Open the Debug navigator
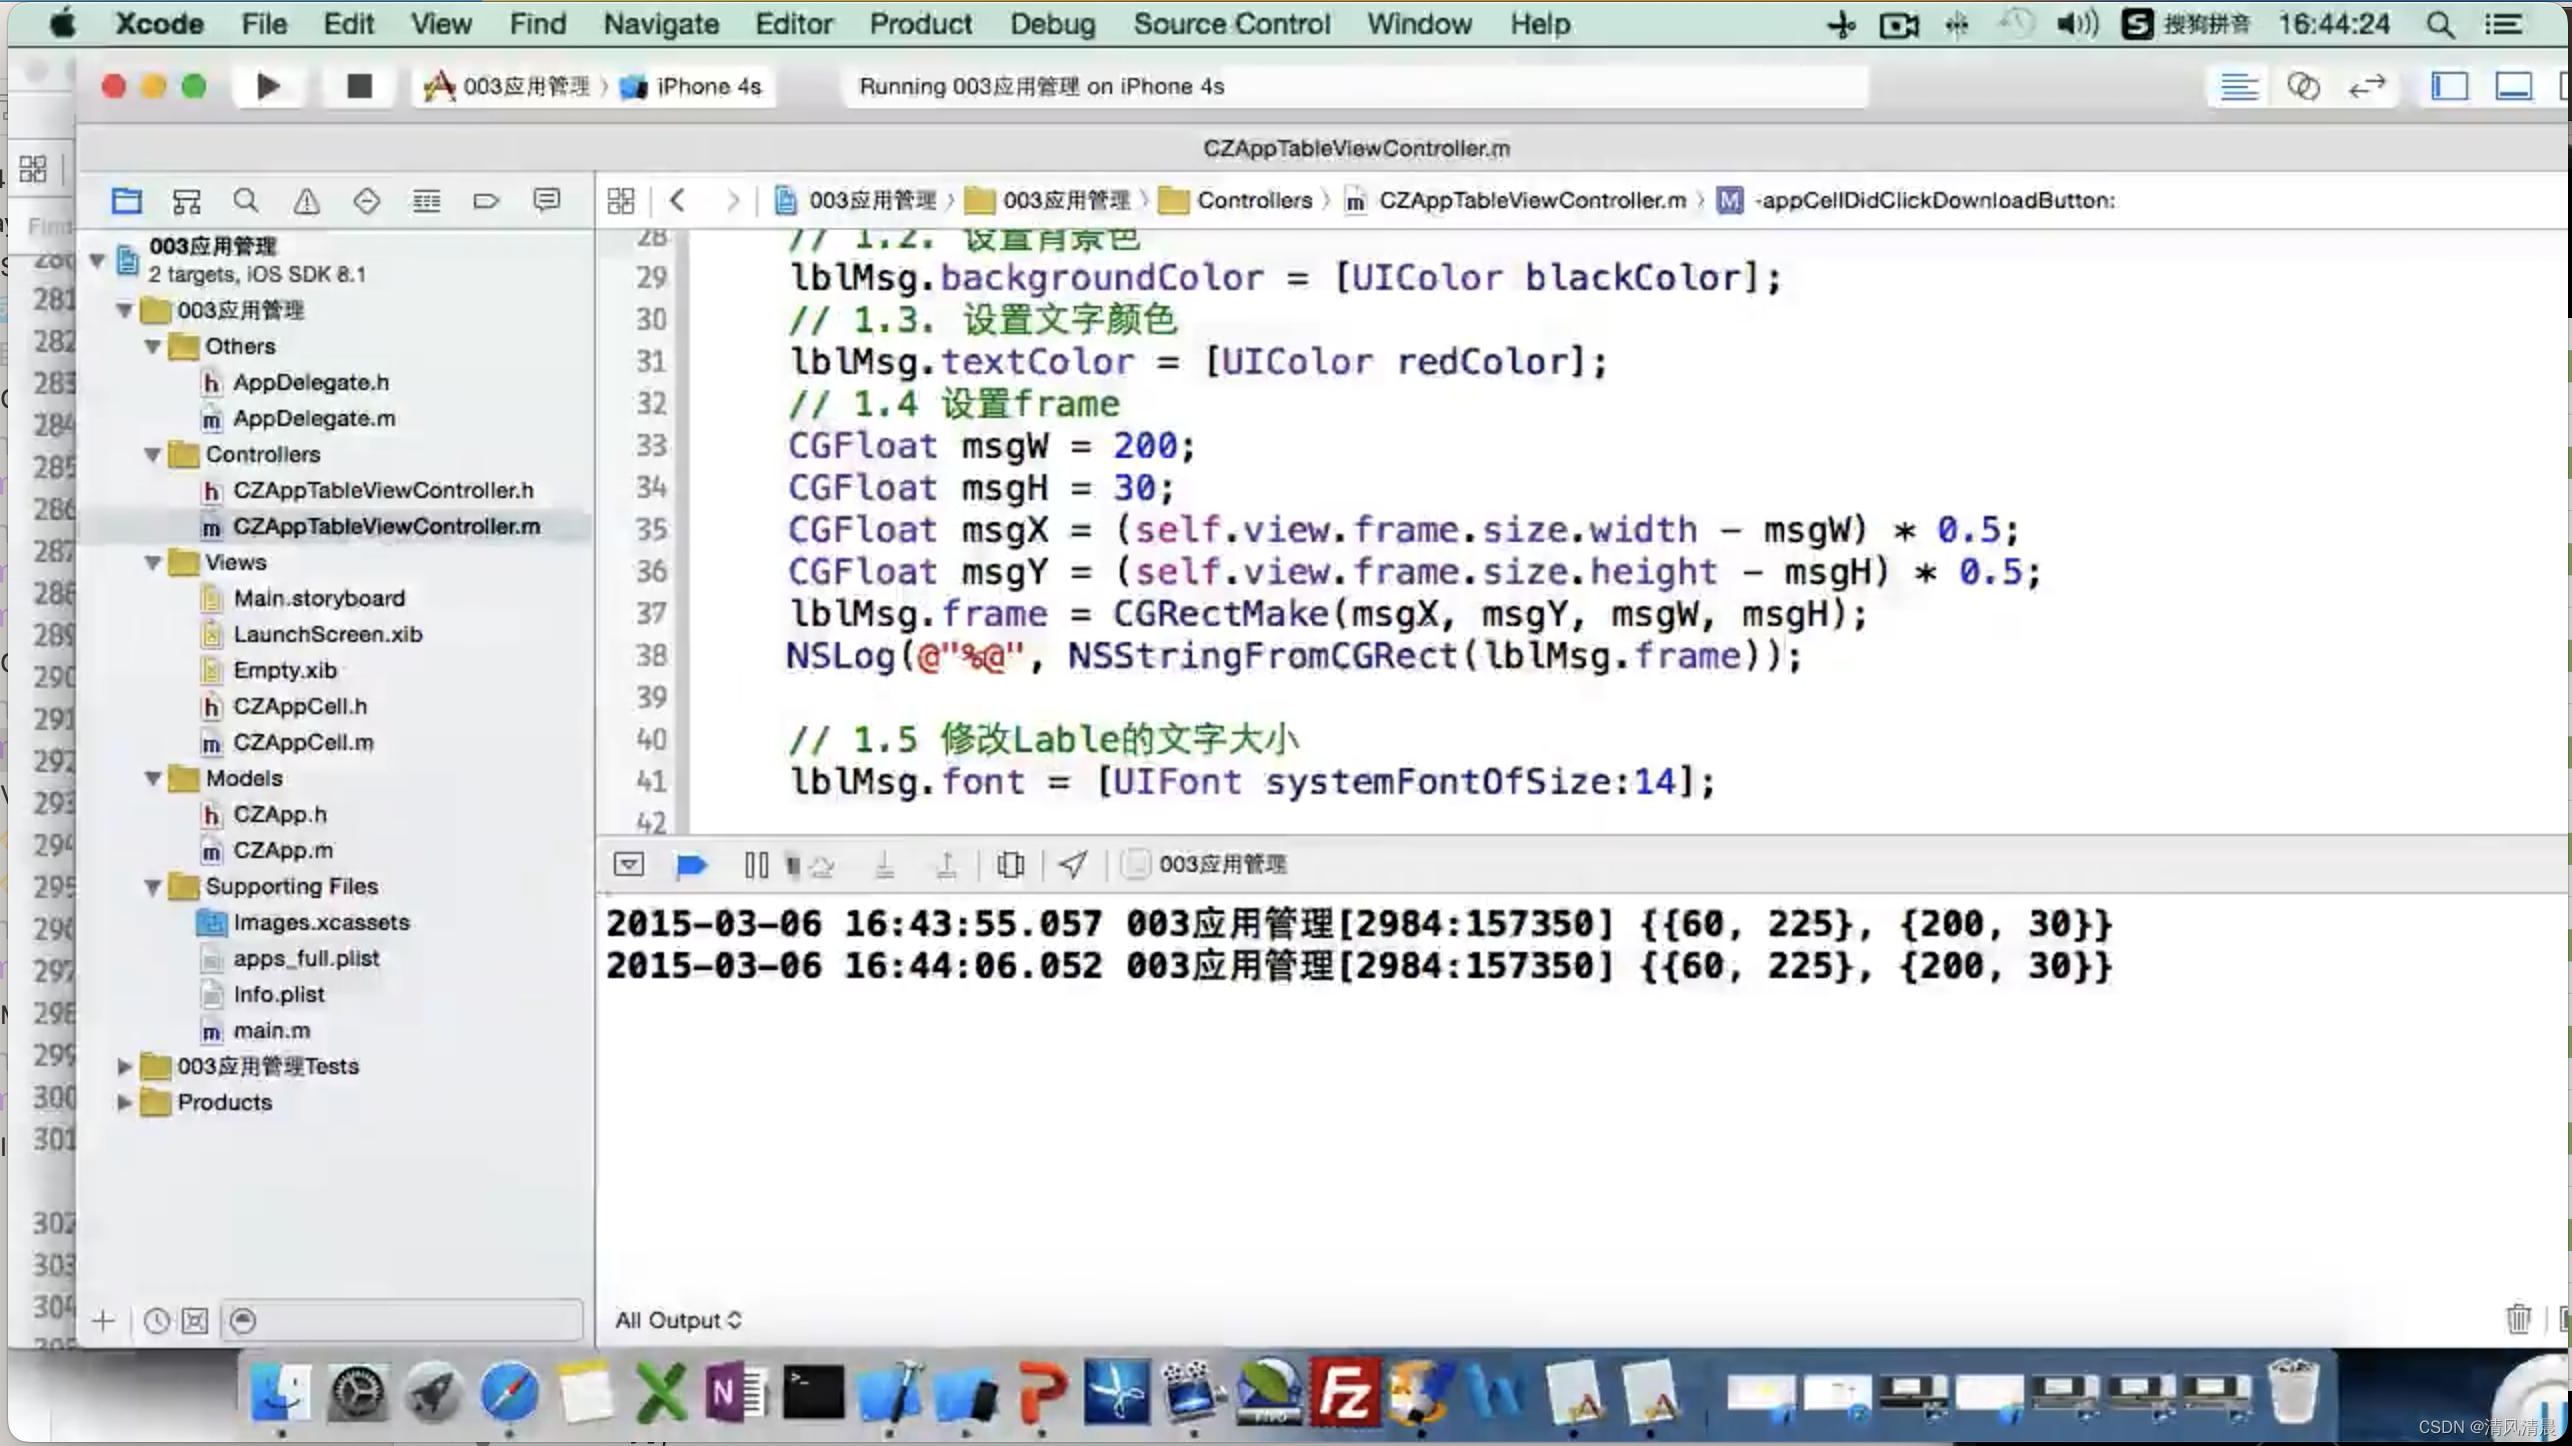 [x=426, y=201]
